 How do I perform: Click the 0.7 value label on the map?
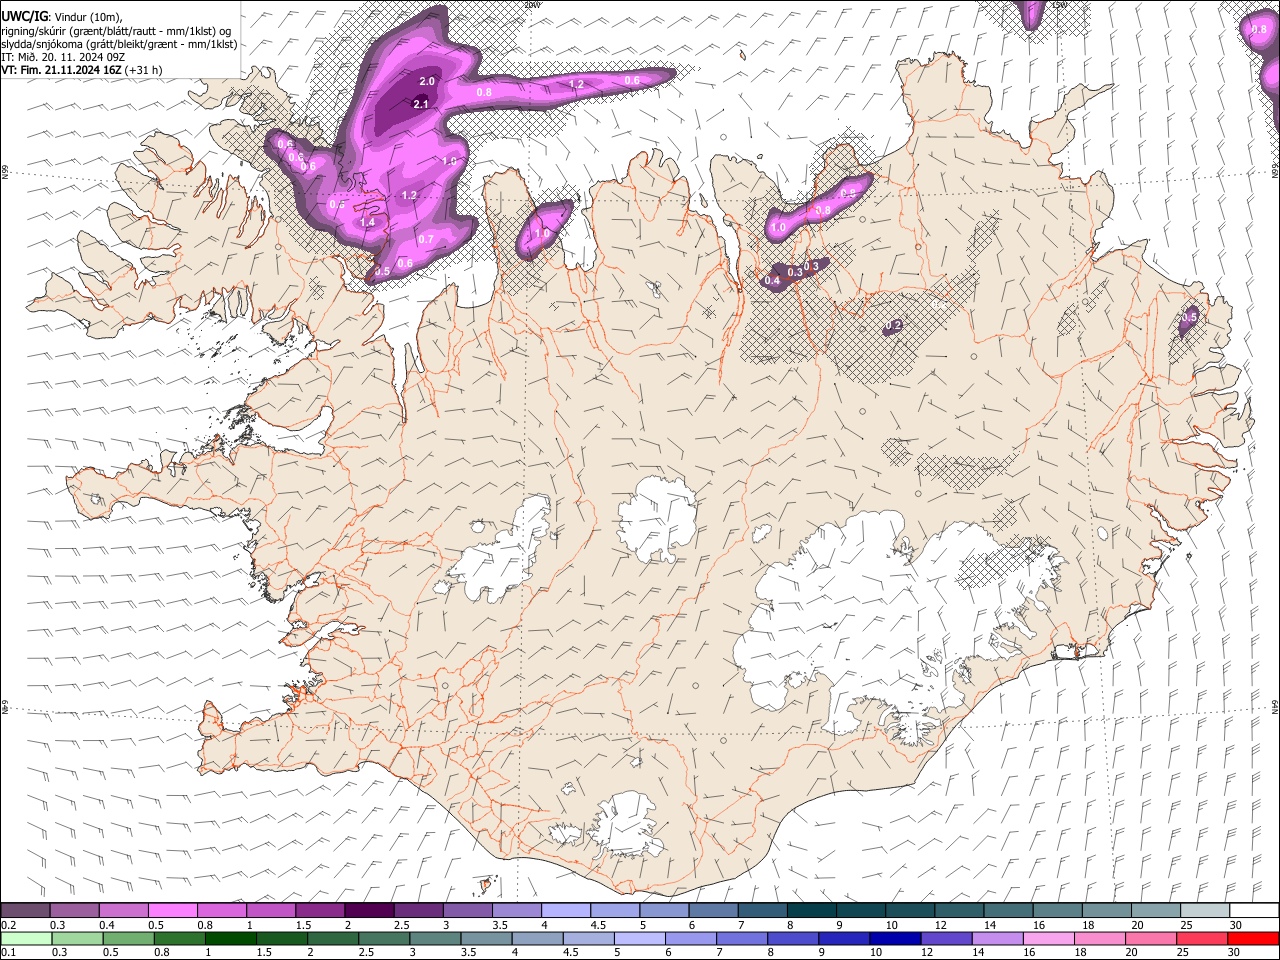click(x=426, y=239)
